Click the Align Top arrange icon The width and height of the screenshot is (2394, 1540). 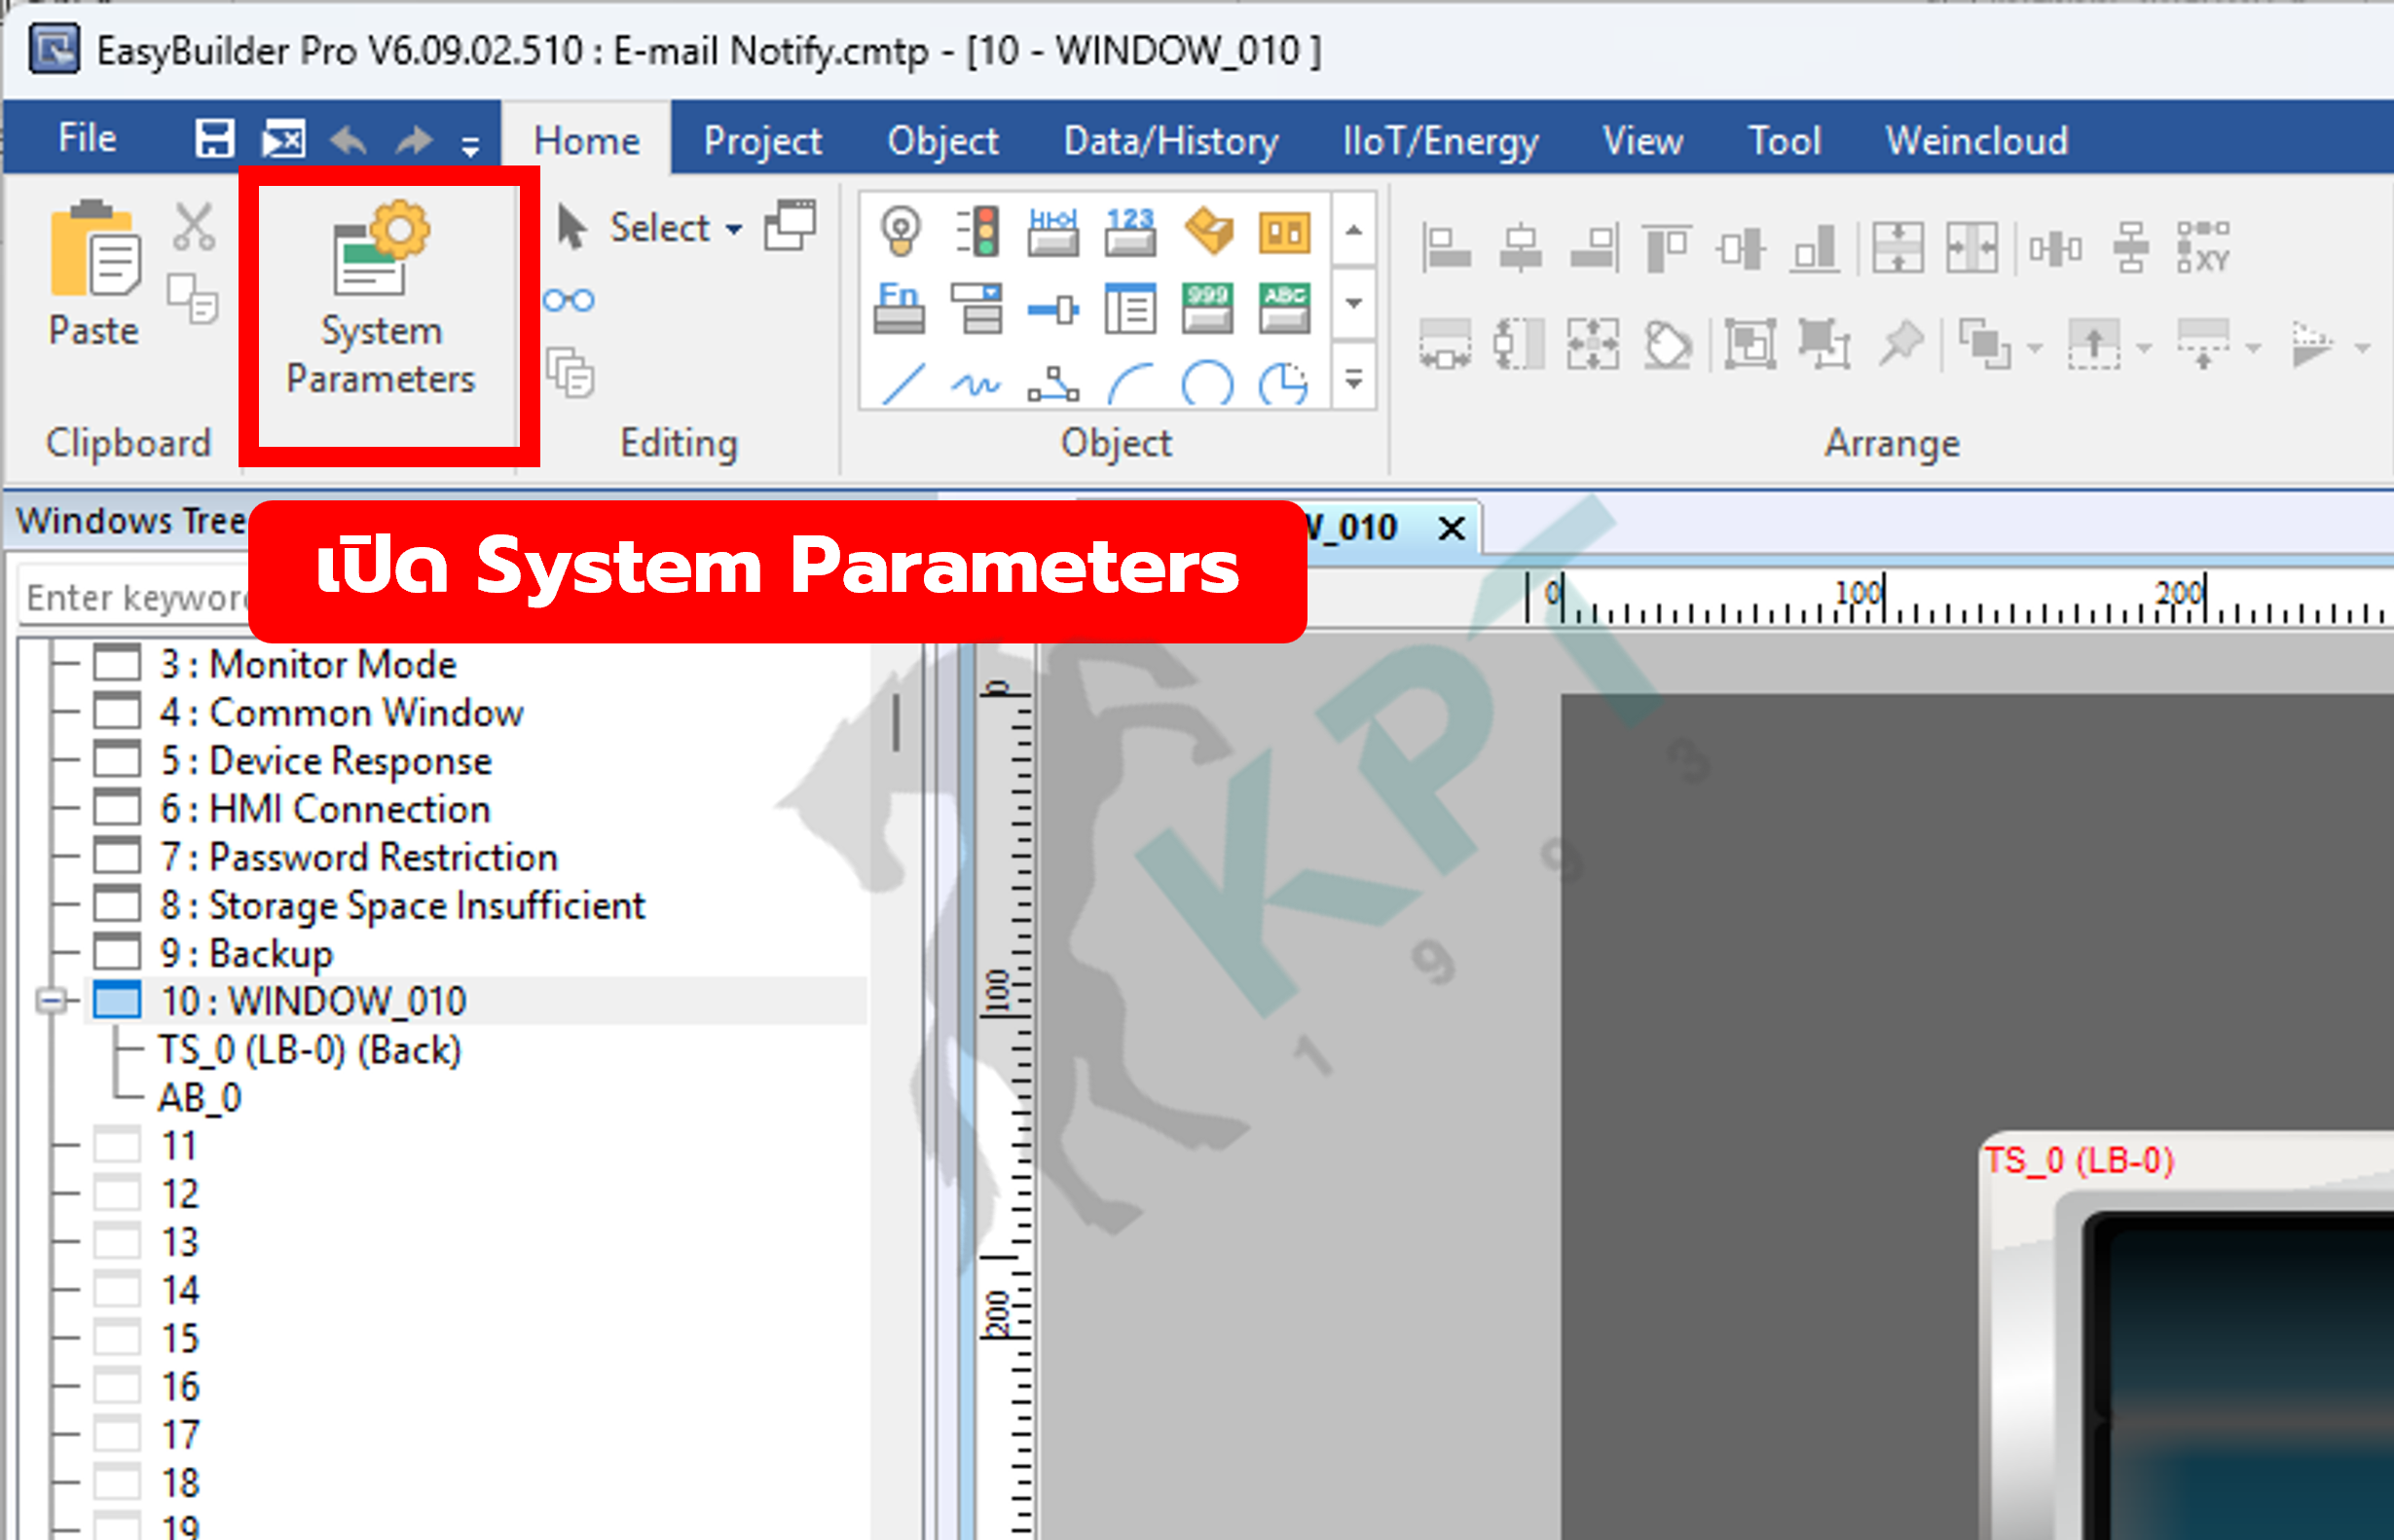click(x=1666, y=247)
